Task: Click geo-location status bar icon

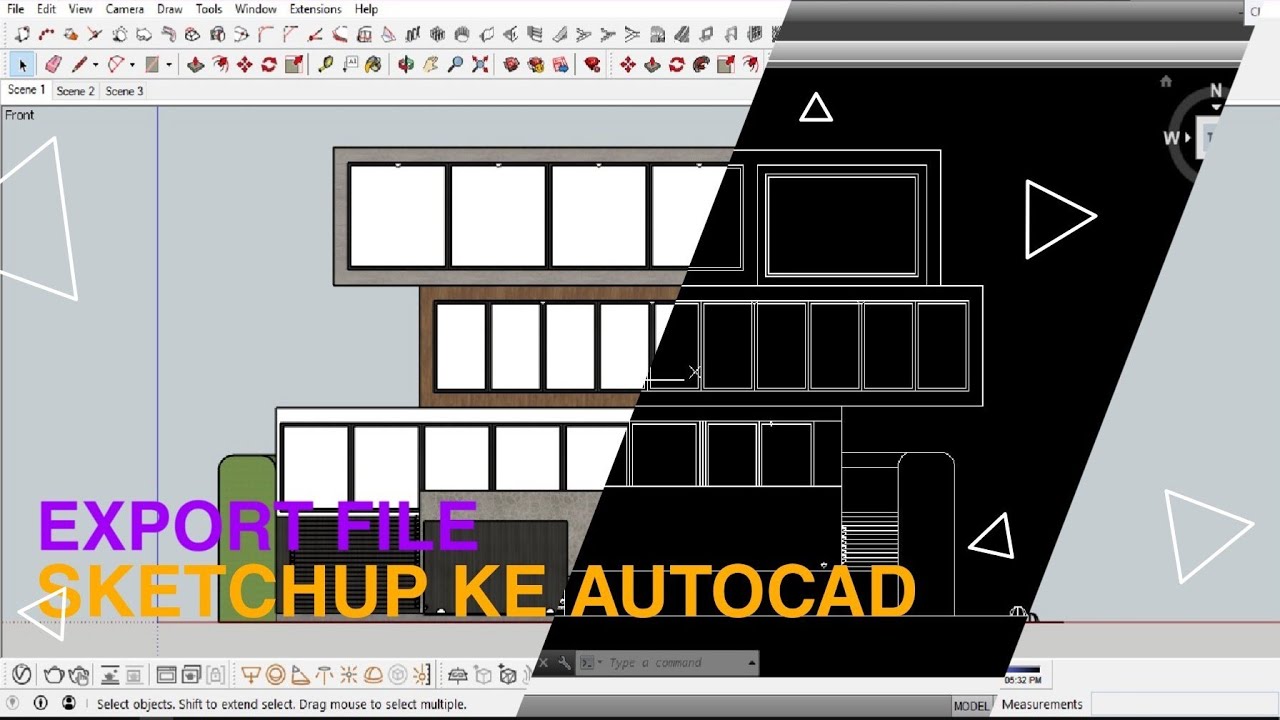Action: [x=14, y=703]
